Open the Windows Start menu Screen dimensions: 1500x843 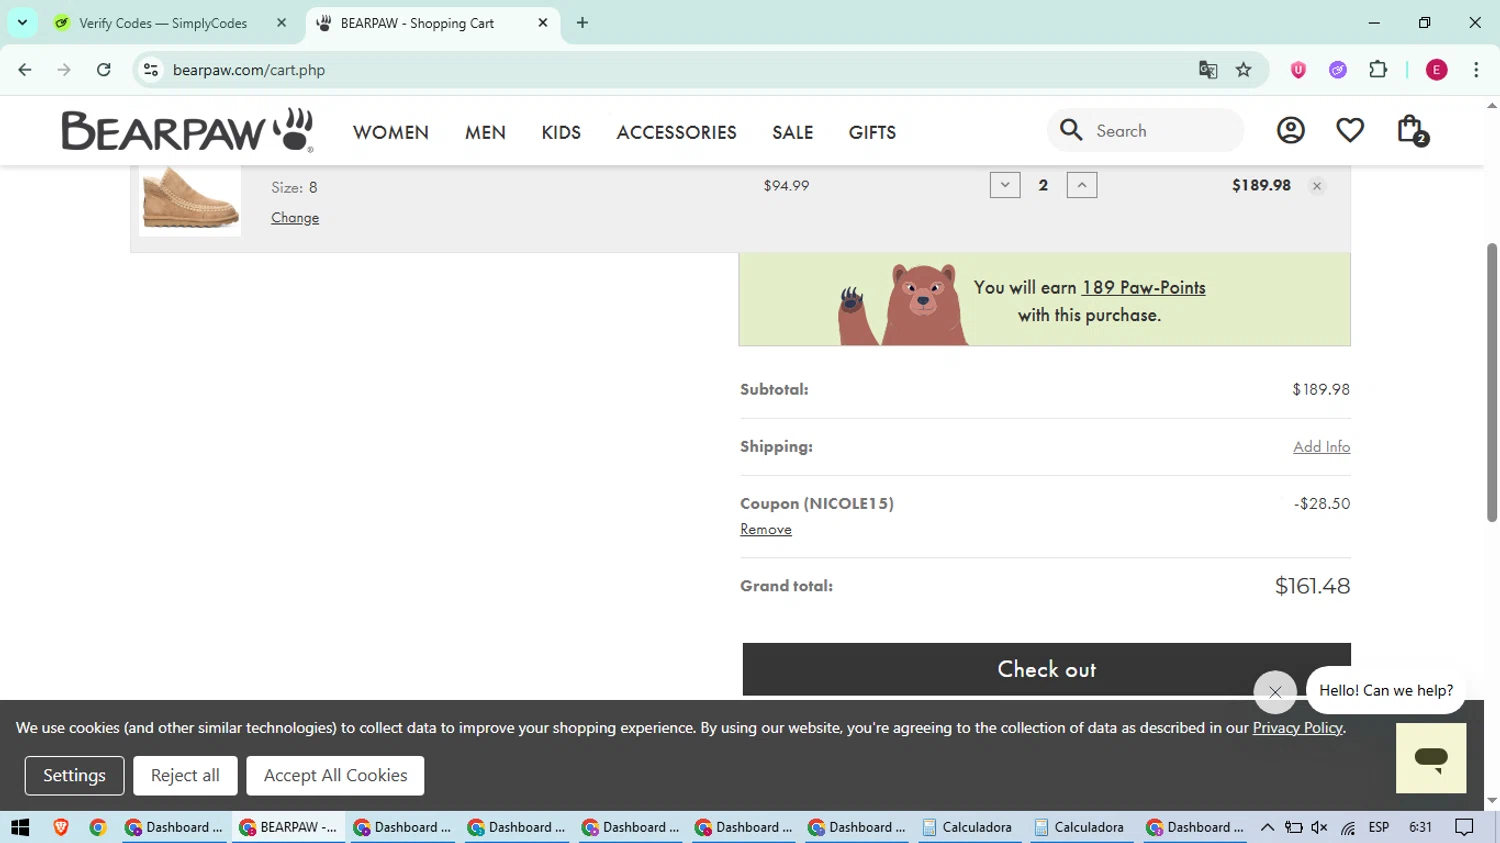pos(20,827)
